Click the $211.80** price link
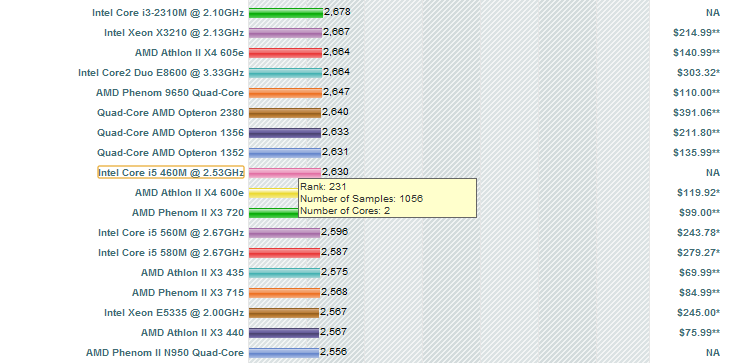This screenshot has width=746, height=363. click(696, 133)
